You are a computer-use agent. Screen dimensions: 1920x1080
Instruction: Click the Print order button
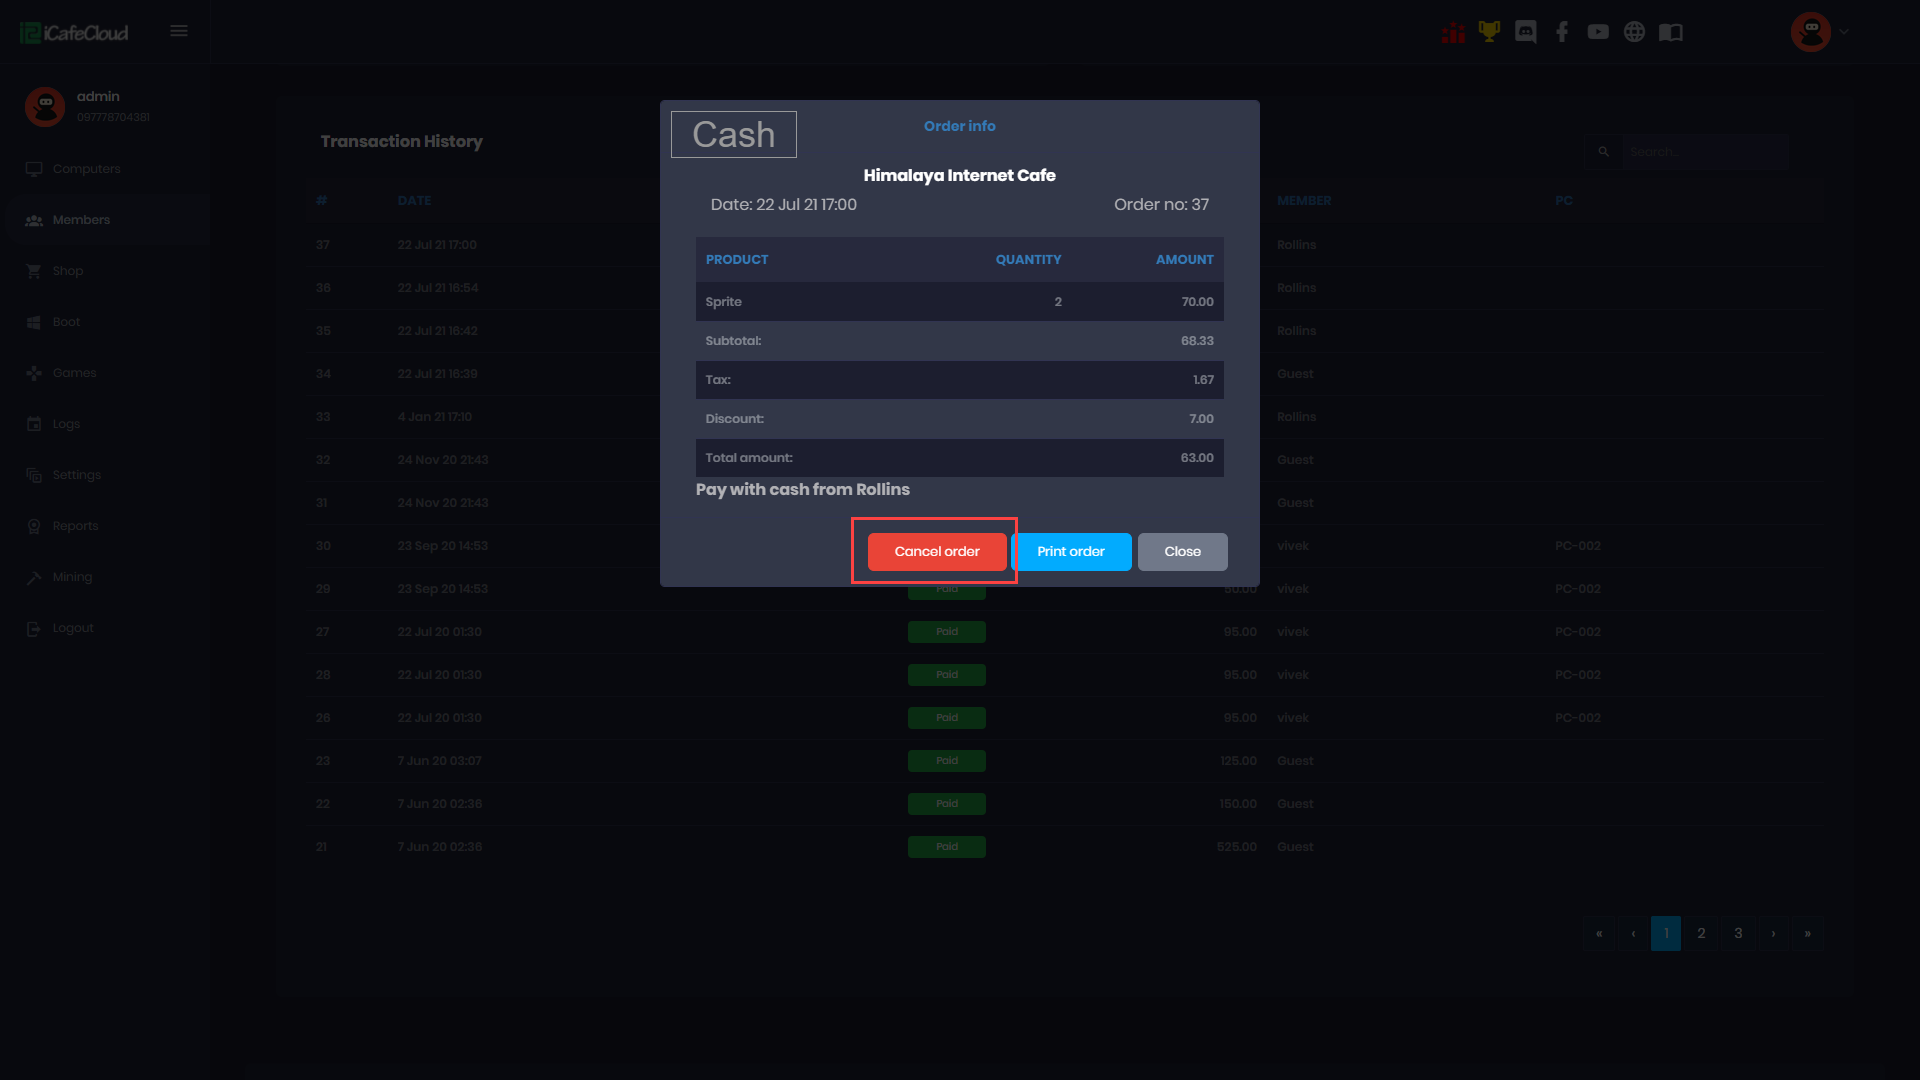[1070, 552]
